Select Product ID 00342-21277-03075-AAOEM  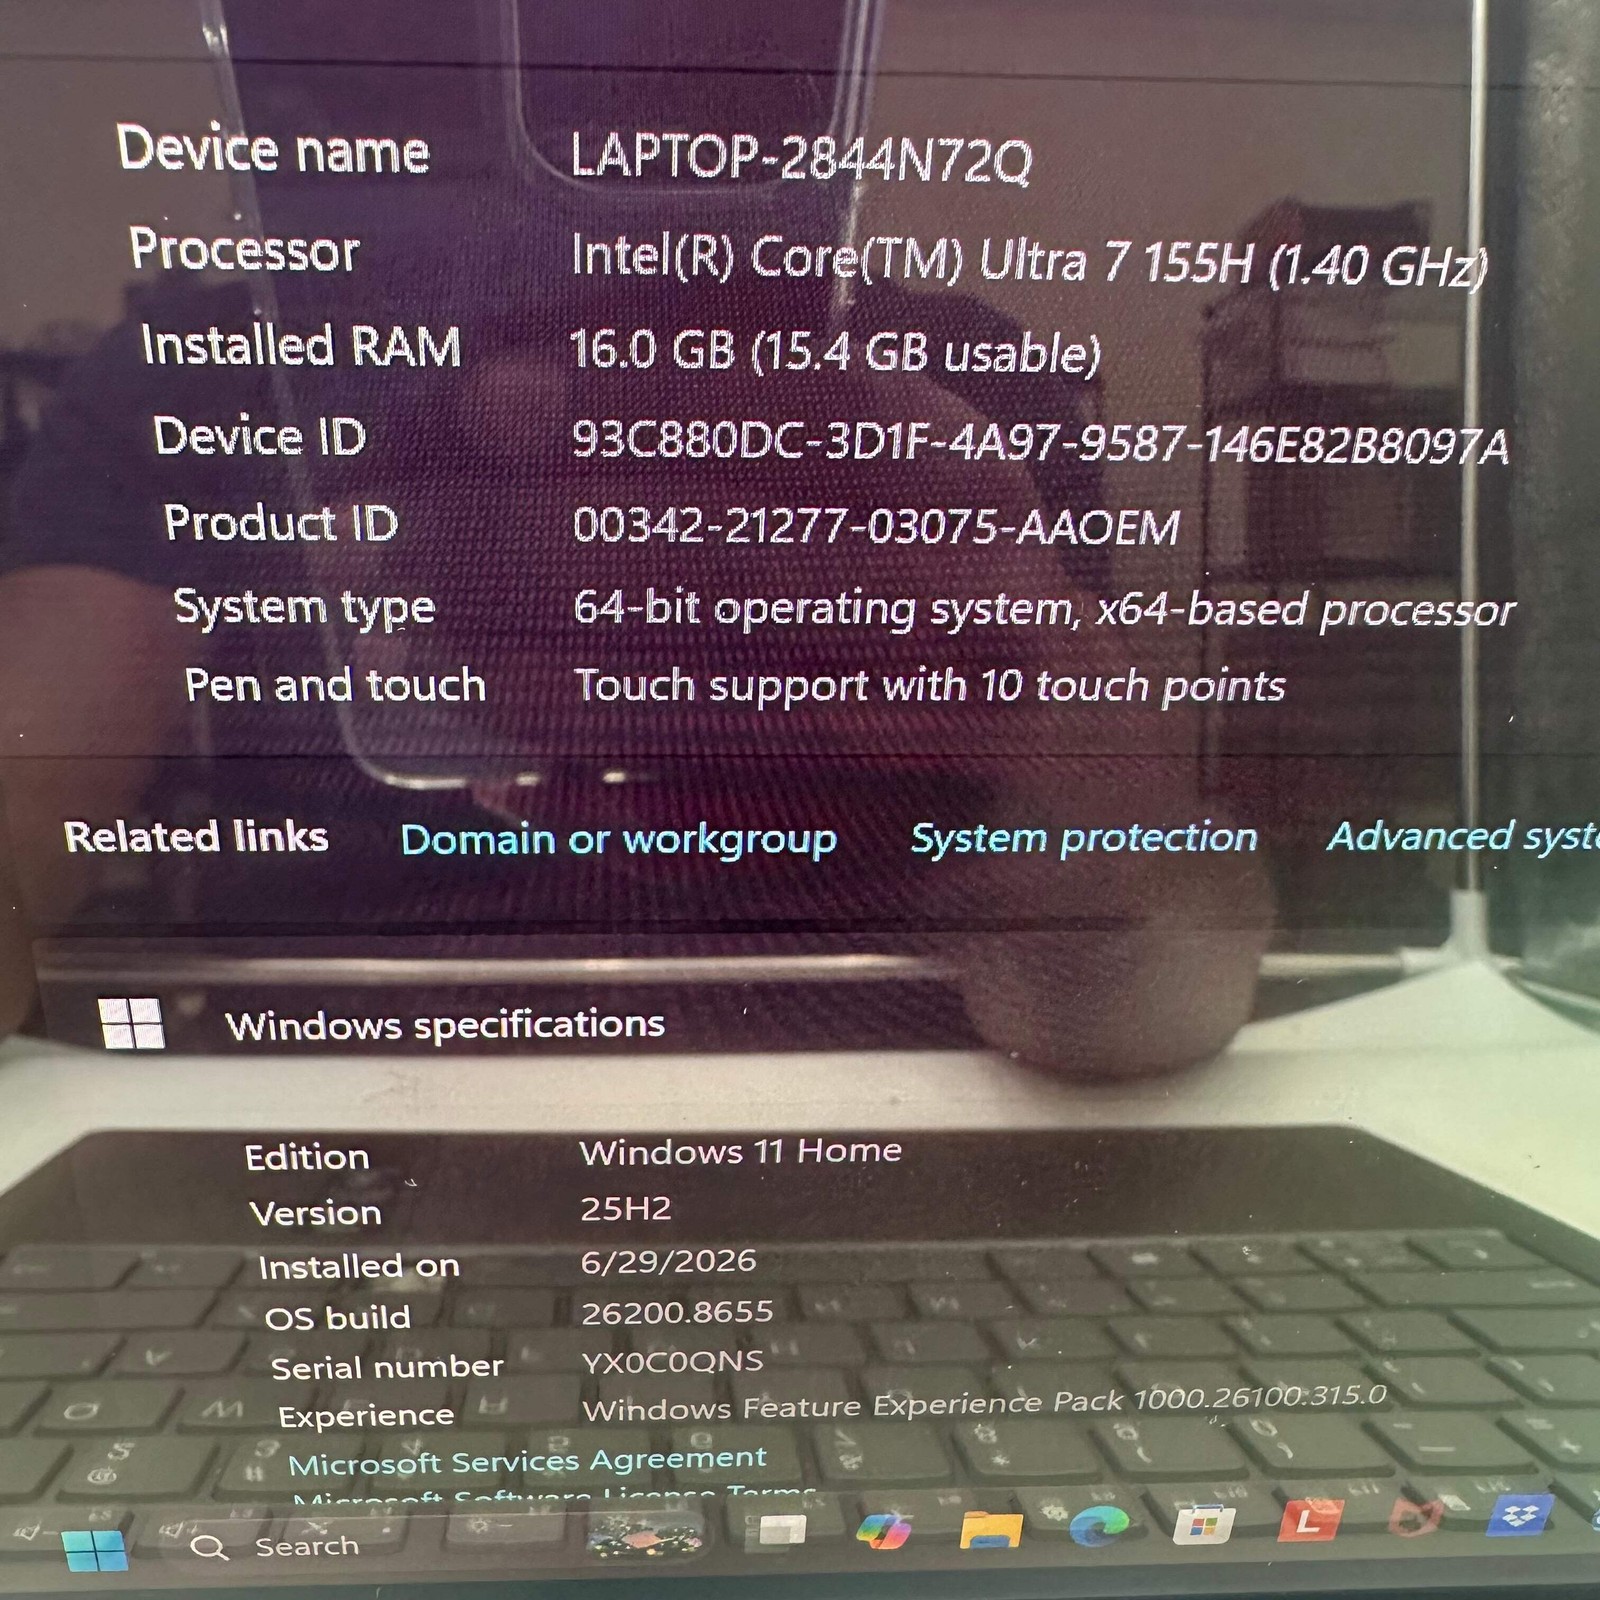coord(876,527)
